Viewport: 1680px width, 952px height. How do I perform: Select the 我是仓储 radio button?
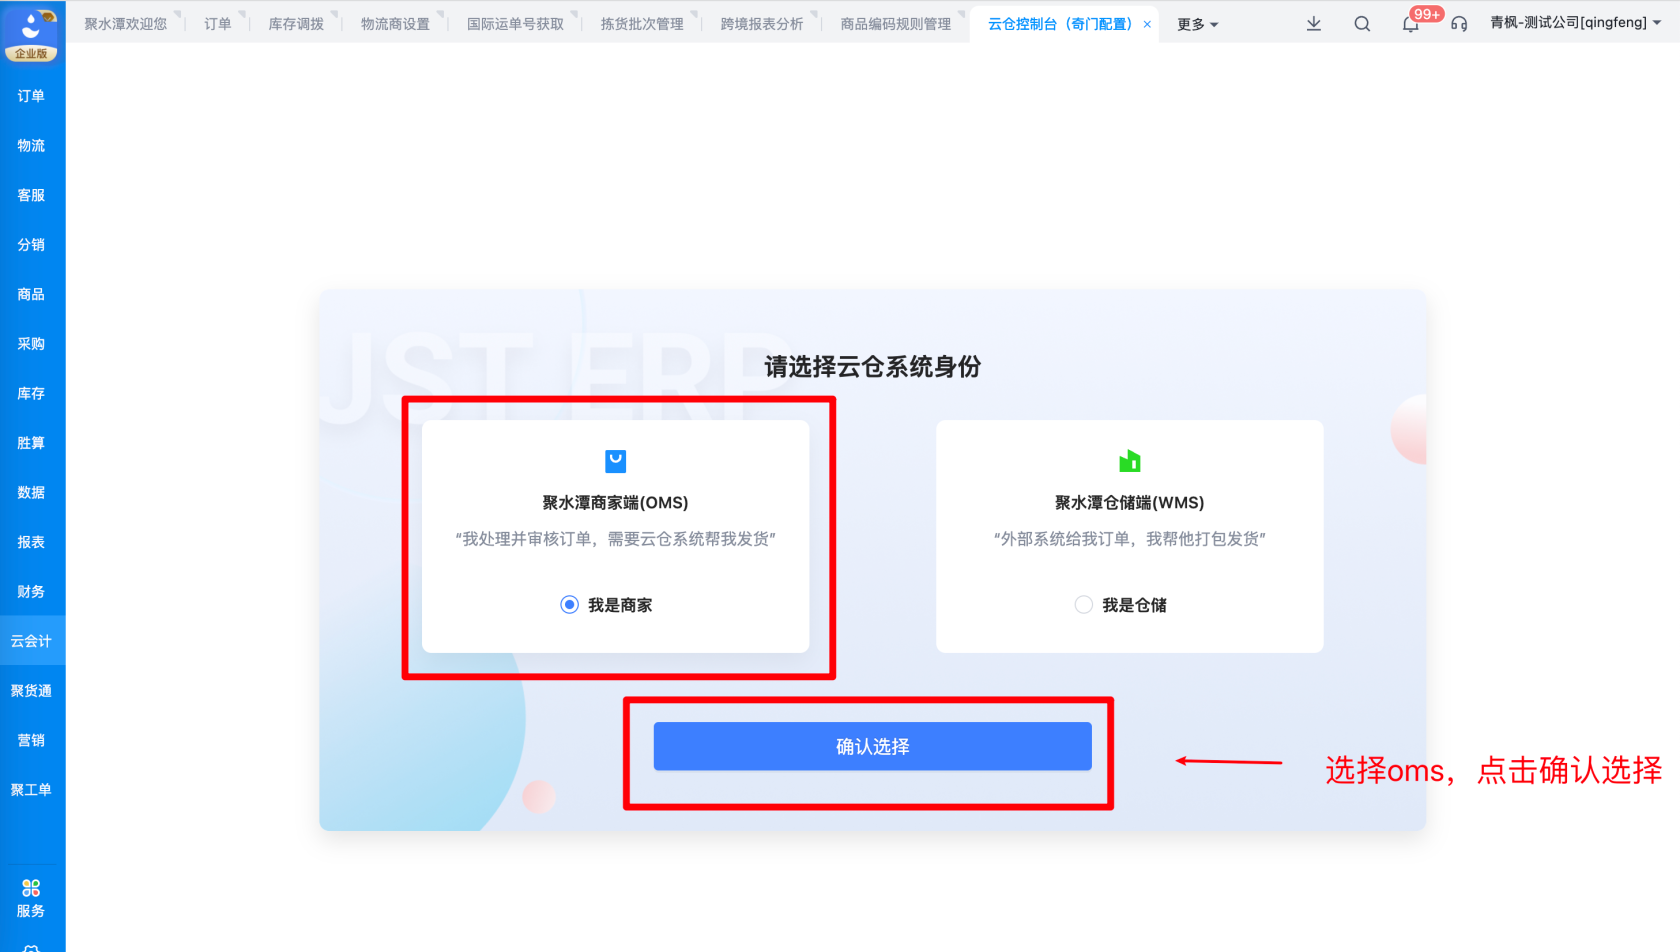pos(1083,604)
